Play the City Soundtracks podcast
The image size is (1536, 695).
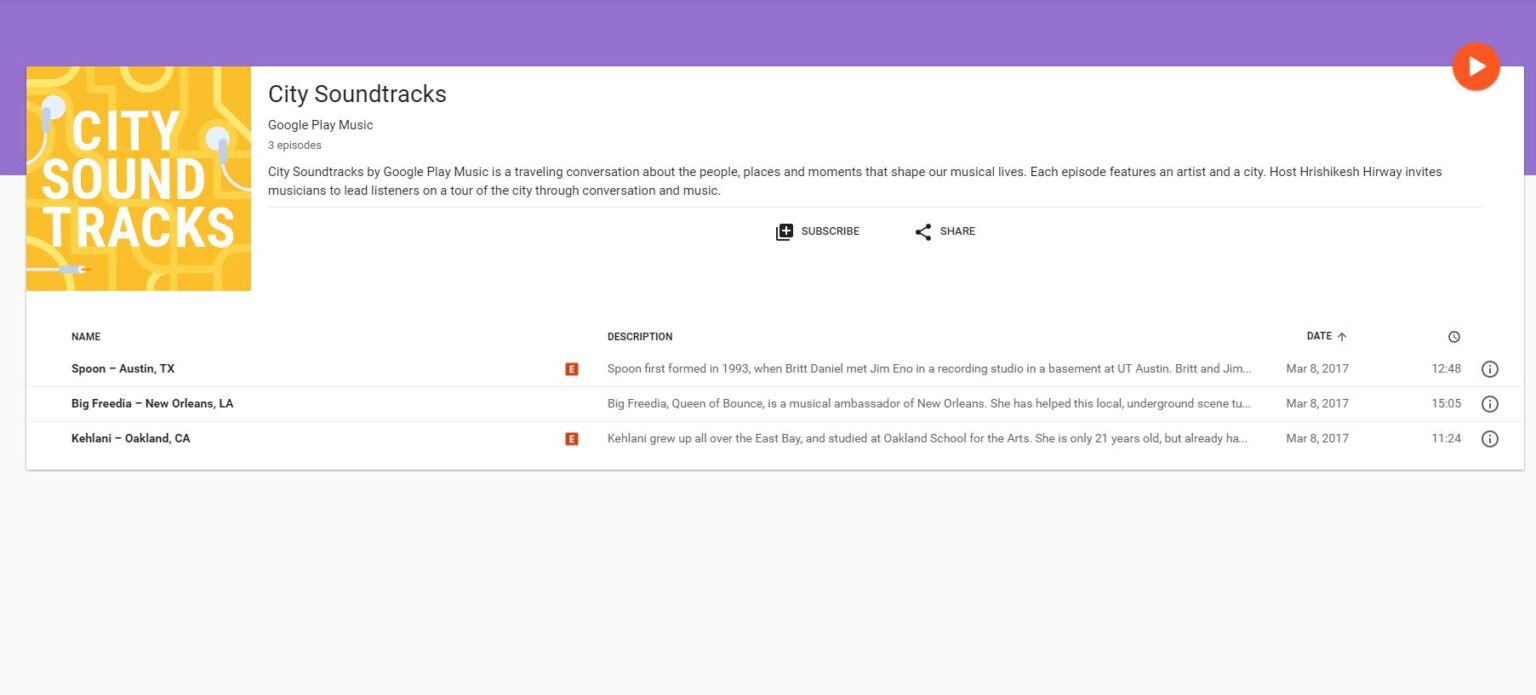(x=1475, y=65)
